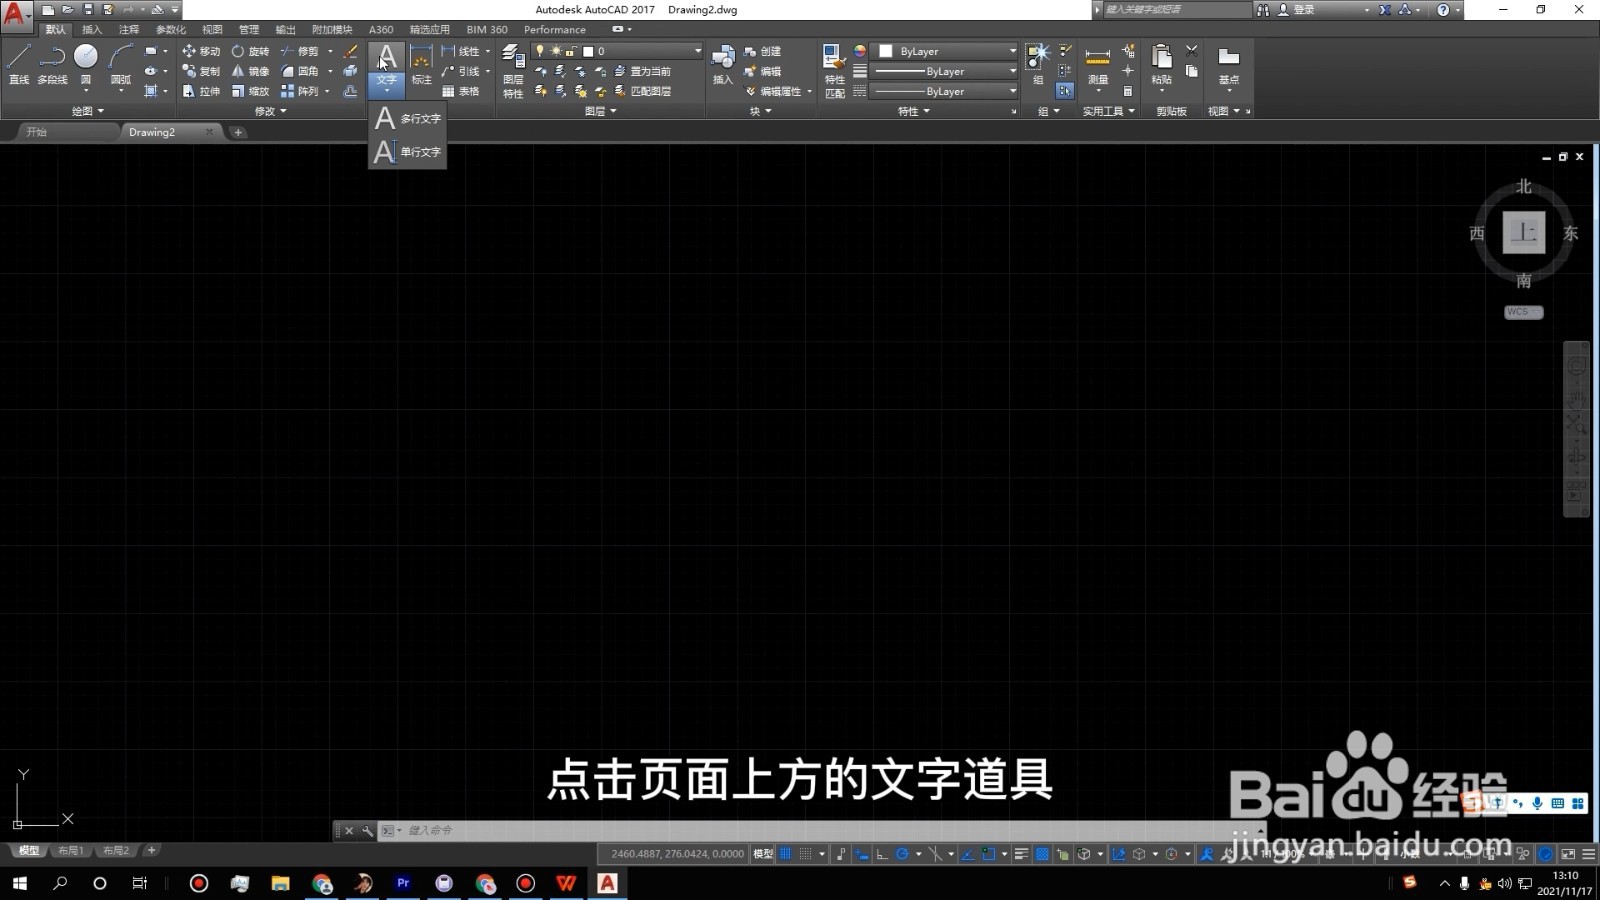Choose the 镜像 (Mirror) command
Viewport: 1600px width, 900px height.
250,71
